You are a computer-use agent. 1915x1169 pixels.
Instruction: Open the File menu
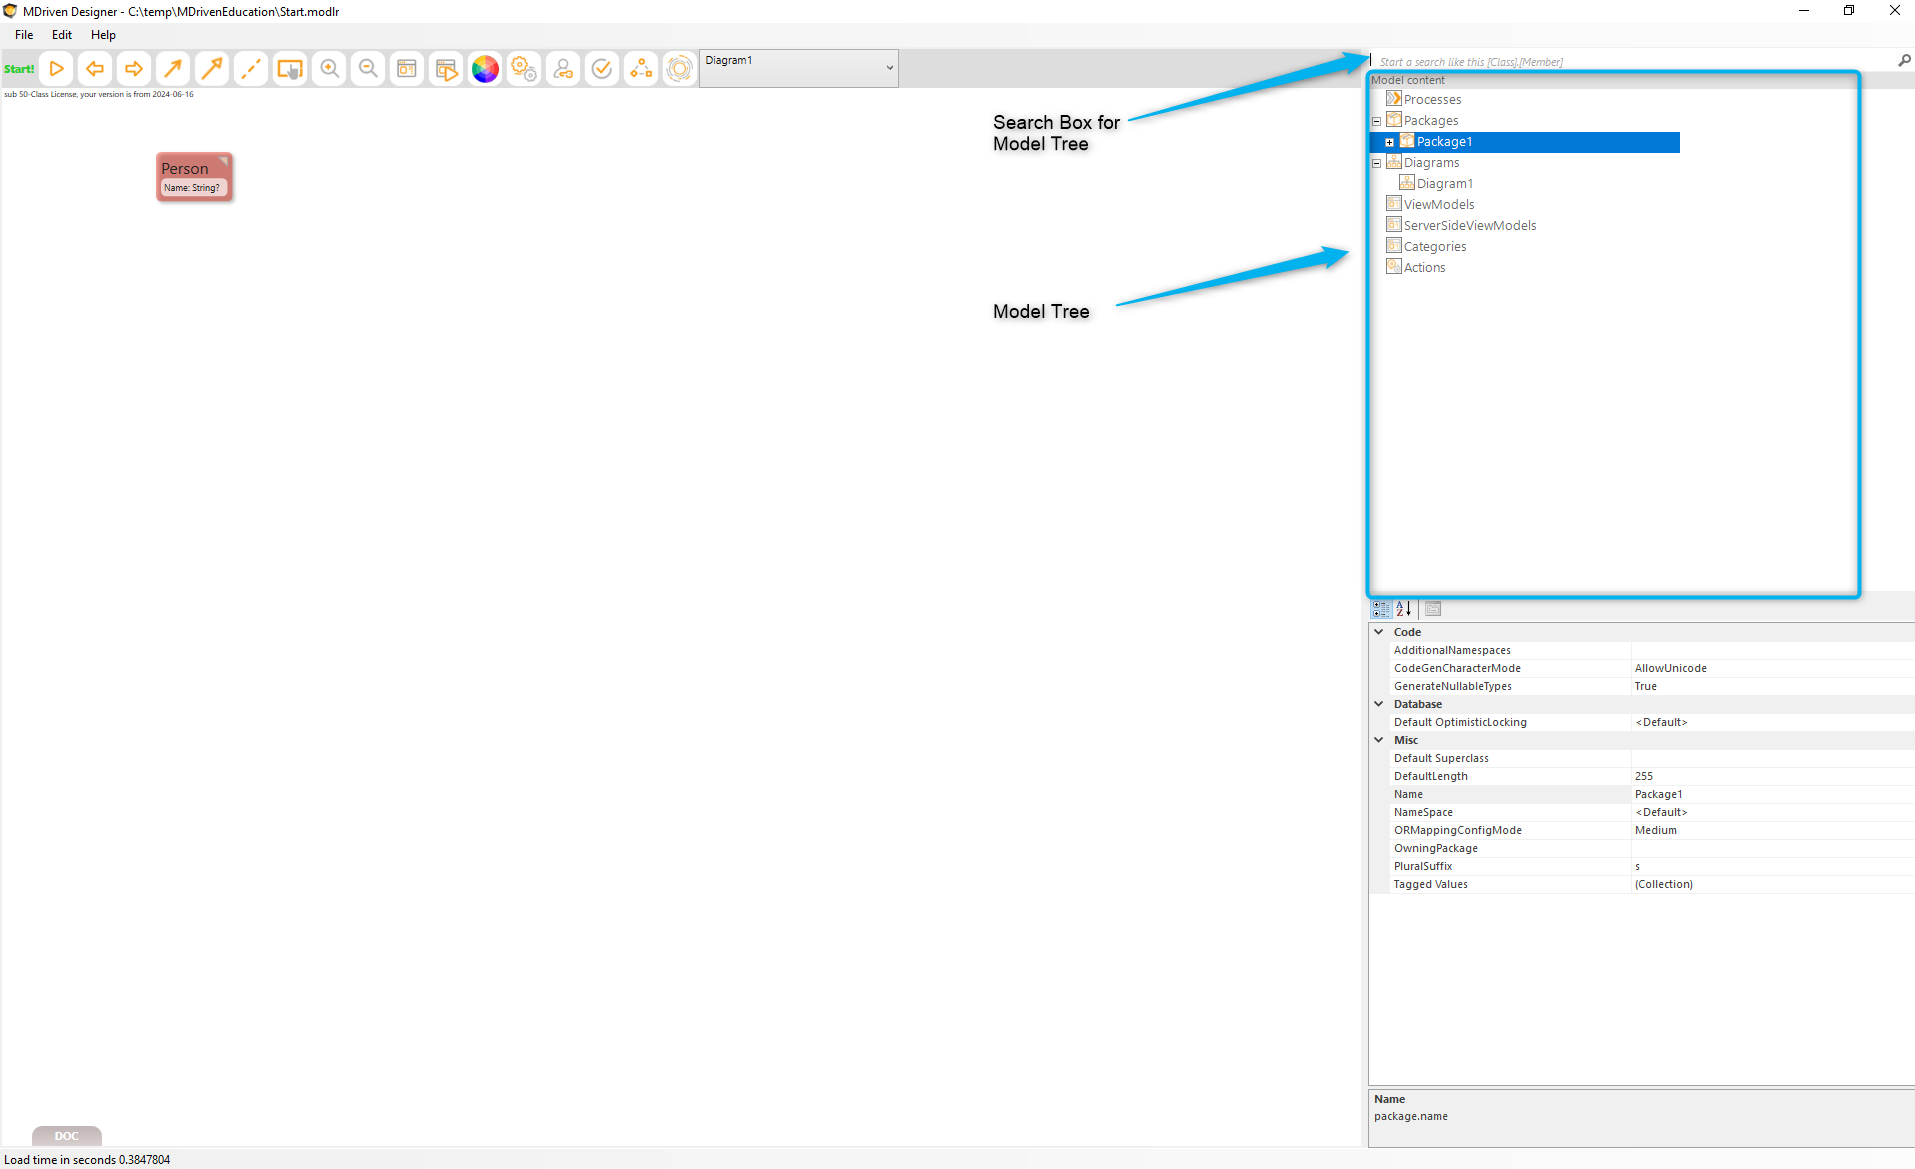[24, 35]
